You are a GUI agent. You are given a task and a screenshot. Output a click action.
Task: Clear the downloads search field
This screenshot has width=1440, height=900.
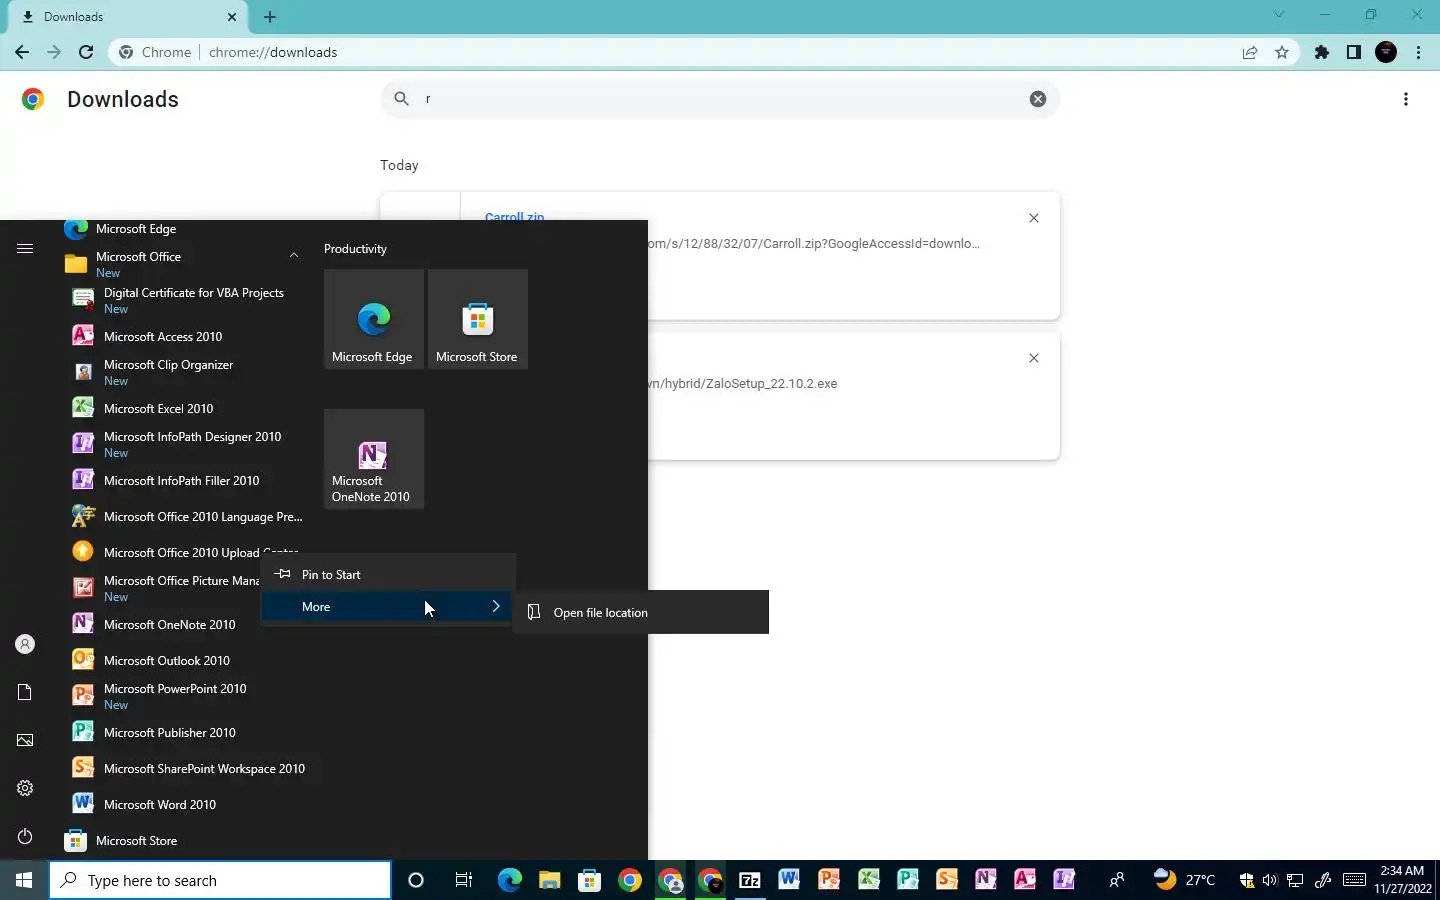[1038, 98]
